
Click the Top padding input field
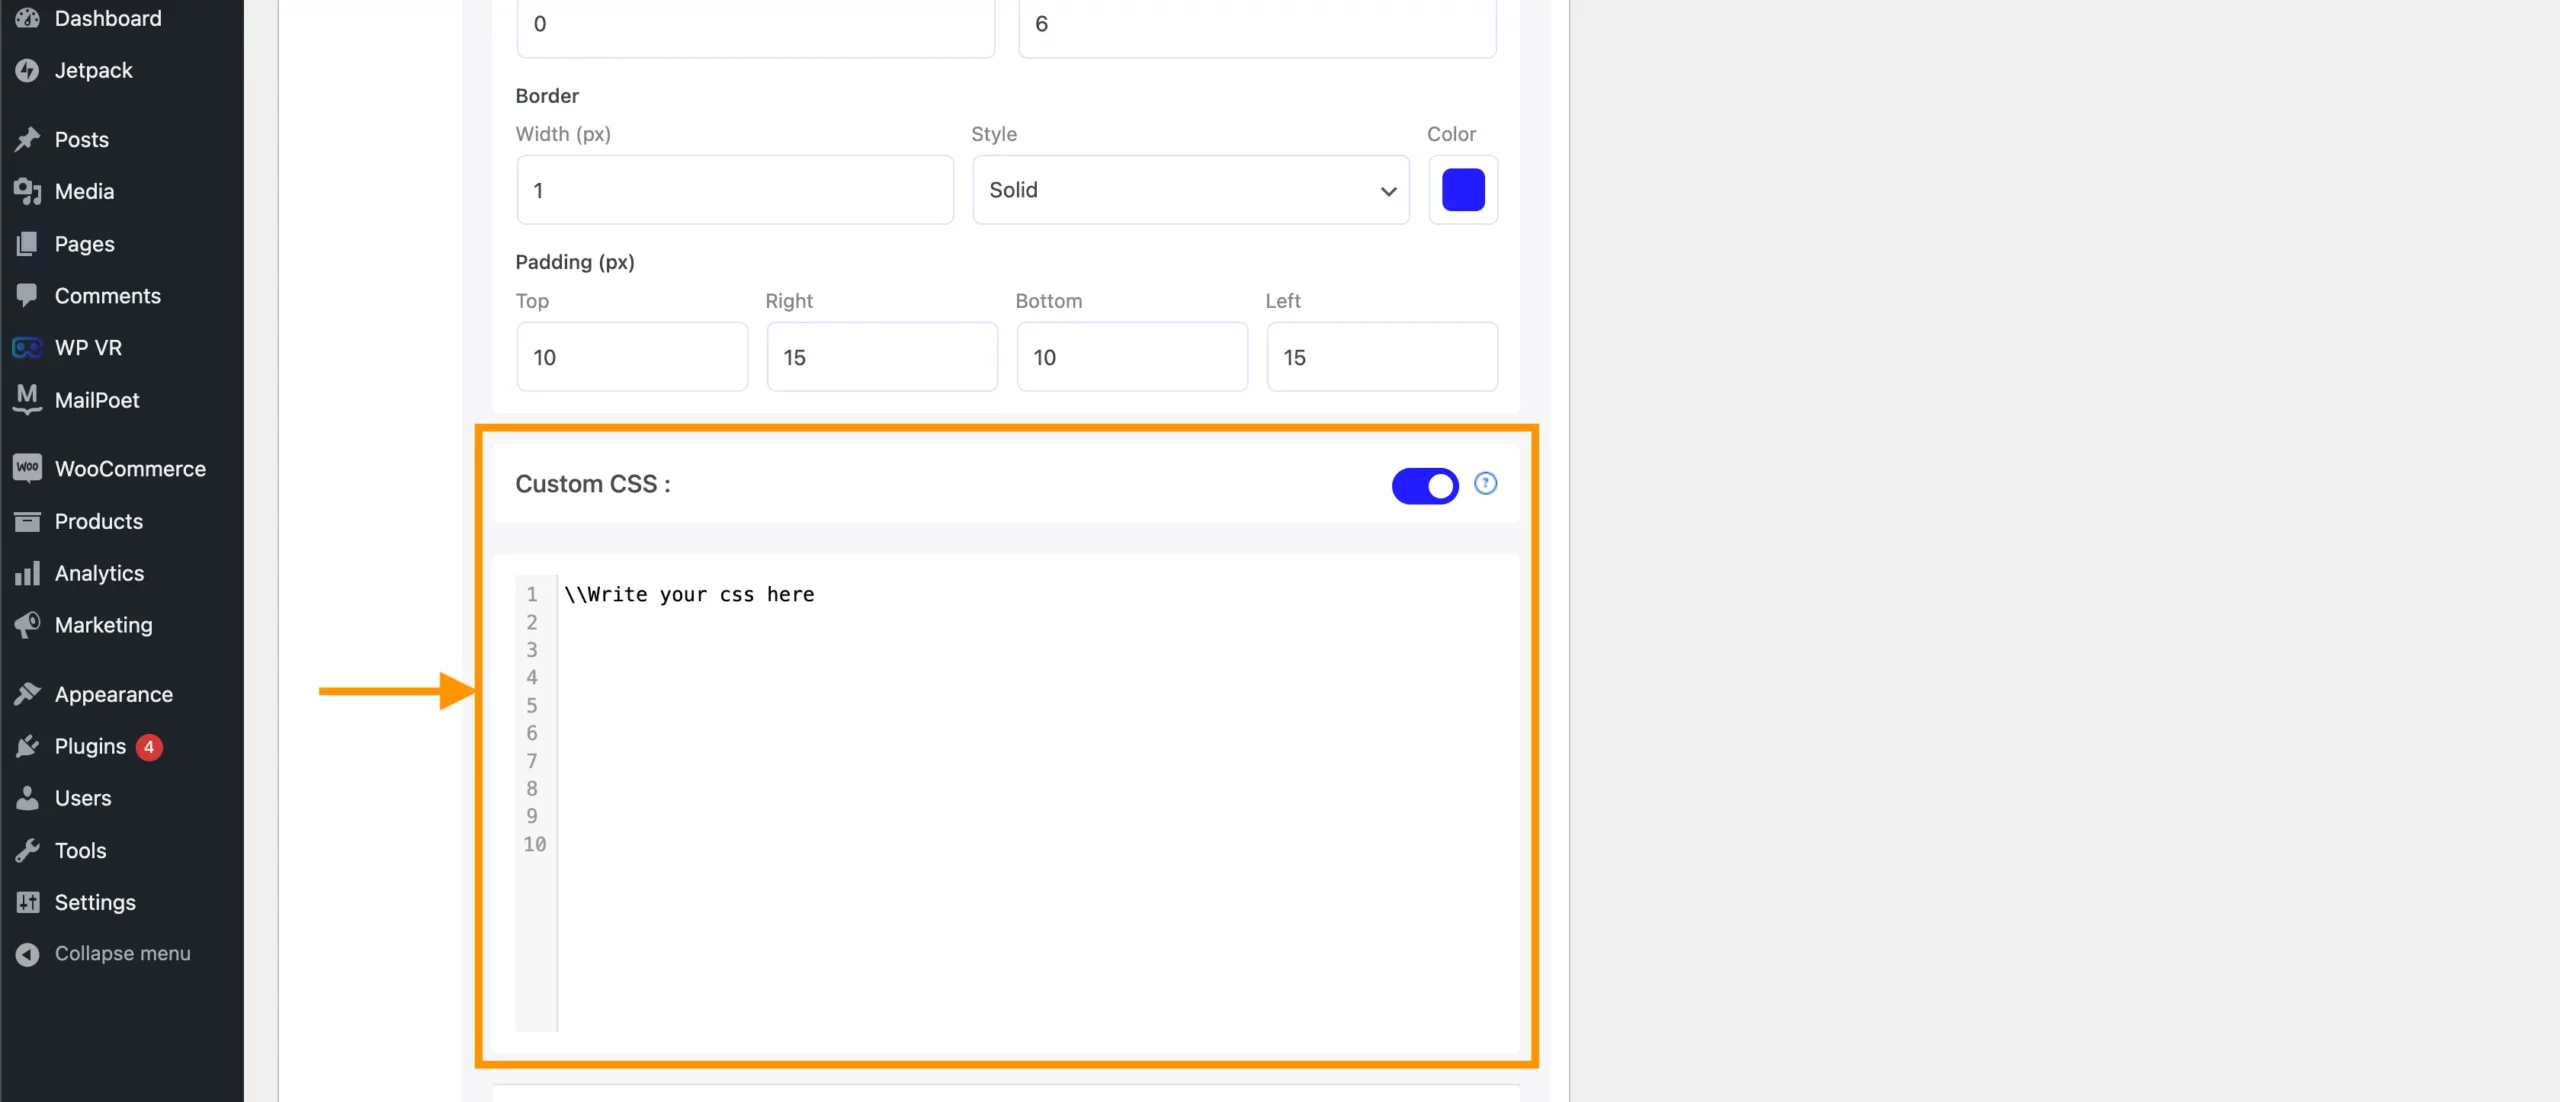click(632, 358)
